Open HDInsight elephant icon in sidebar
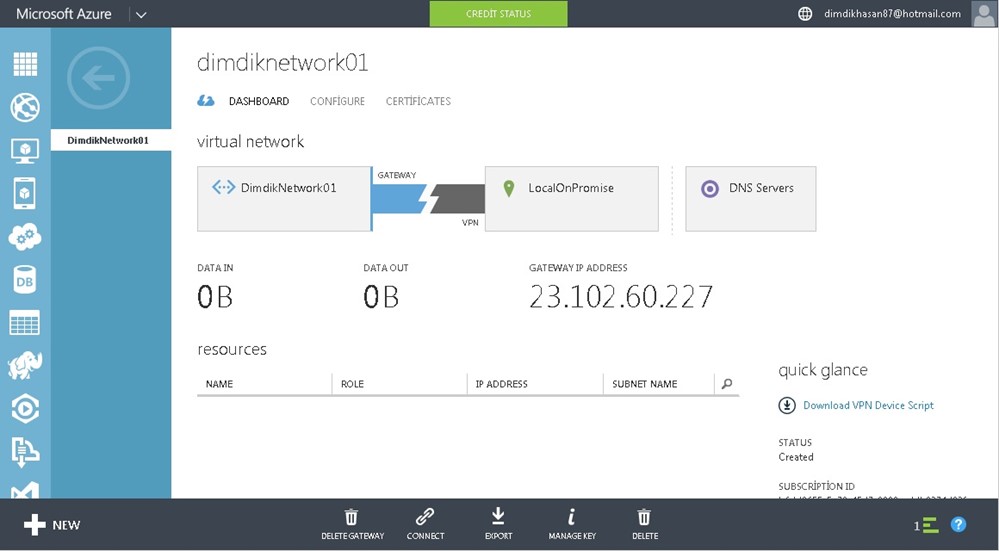Screen dimensions: 999x551 [x=25, y=366]
